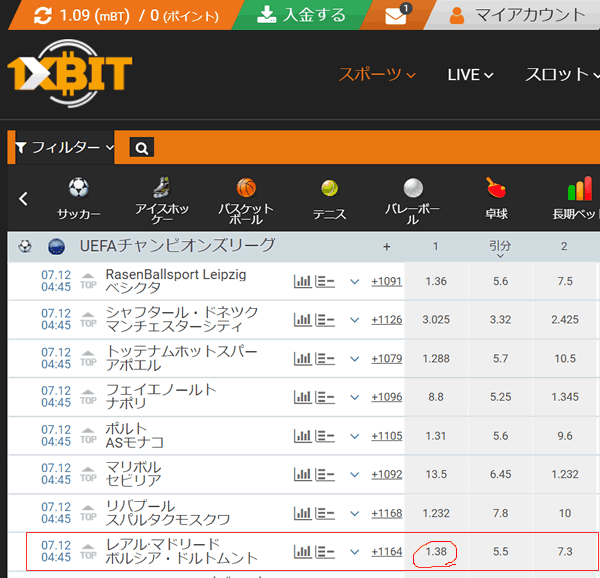Select the 卓球 table tennis icon

pyautogui.click(x=496, y=199)
